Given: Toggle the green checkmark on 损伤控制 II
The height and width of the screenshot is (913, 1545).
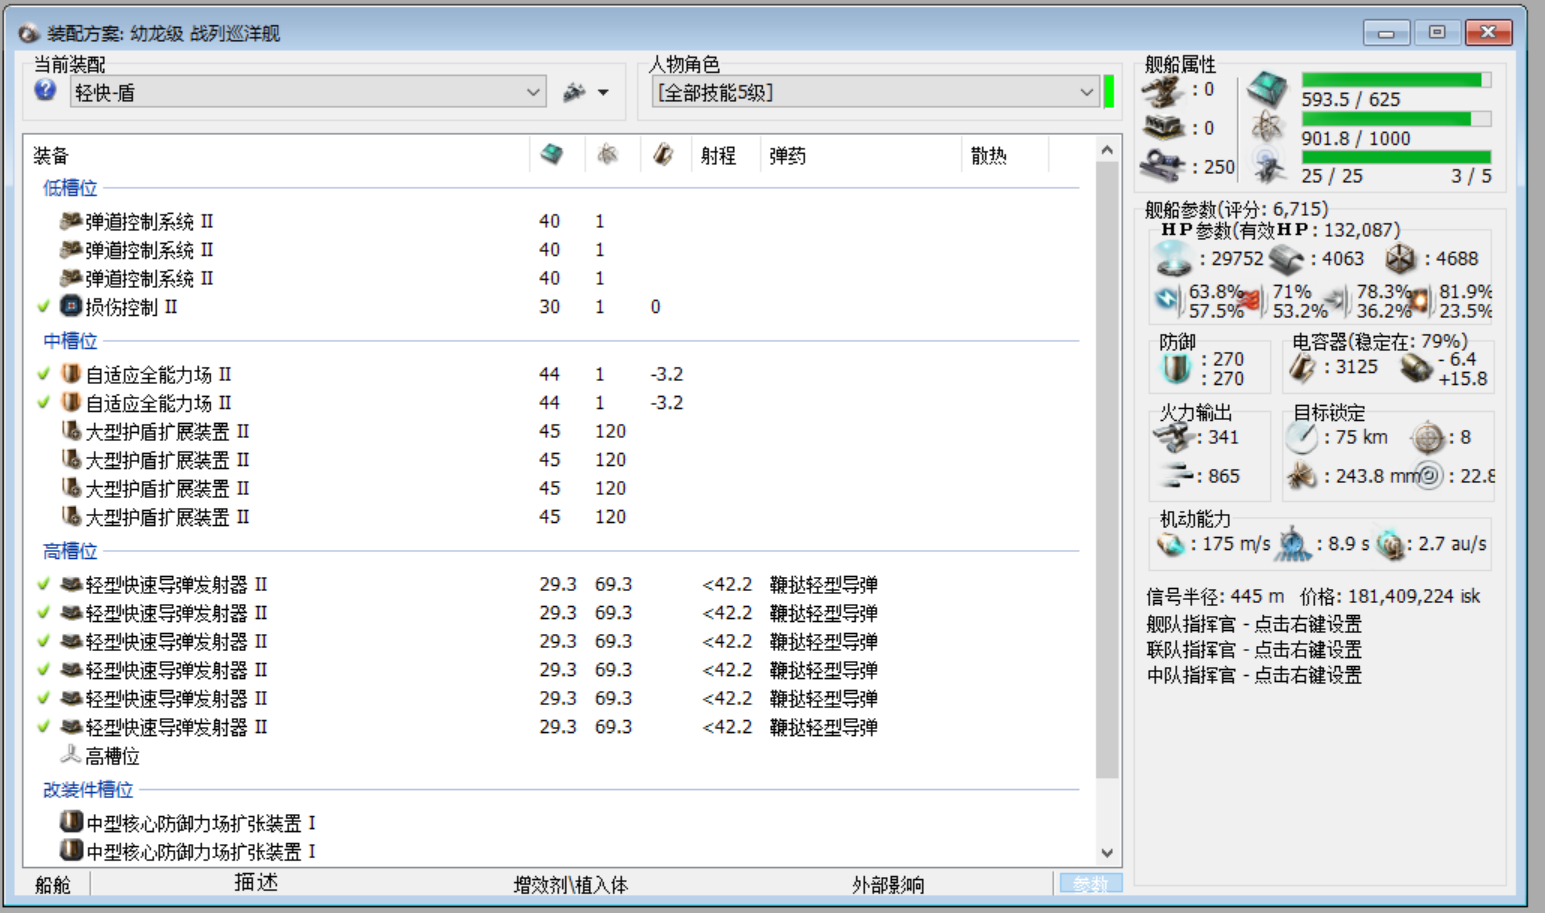Looking at the screenshot, I should [43, 306].
